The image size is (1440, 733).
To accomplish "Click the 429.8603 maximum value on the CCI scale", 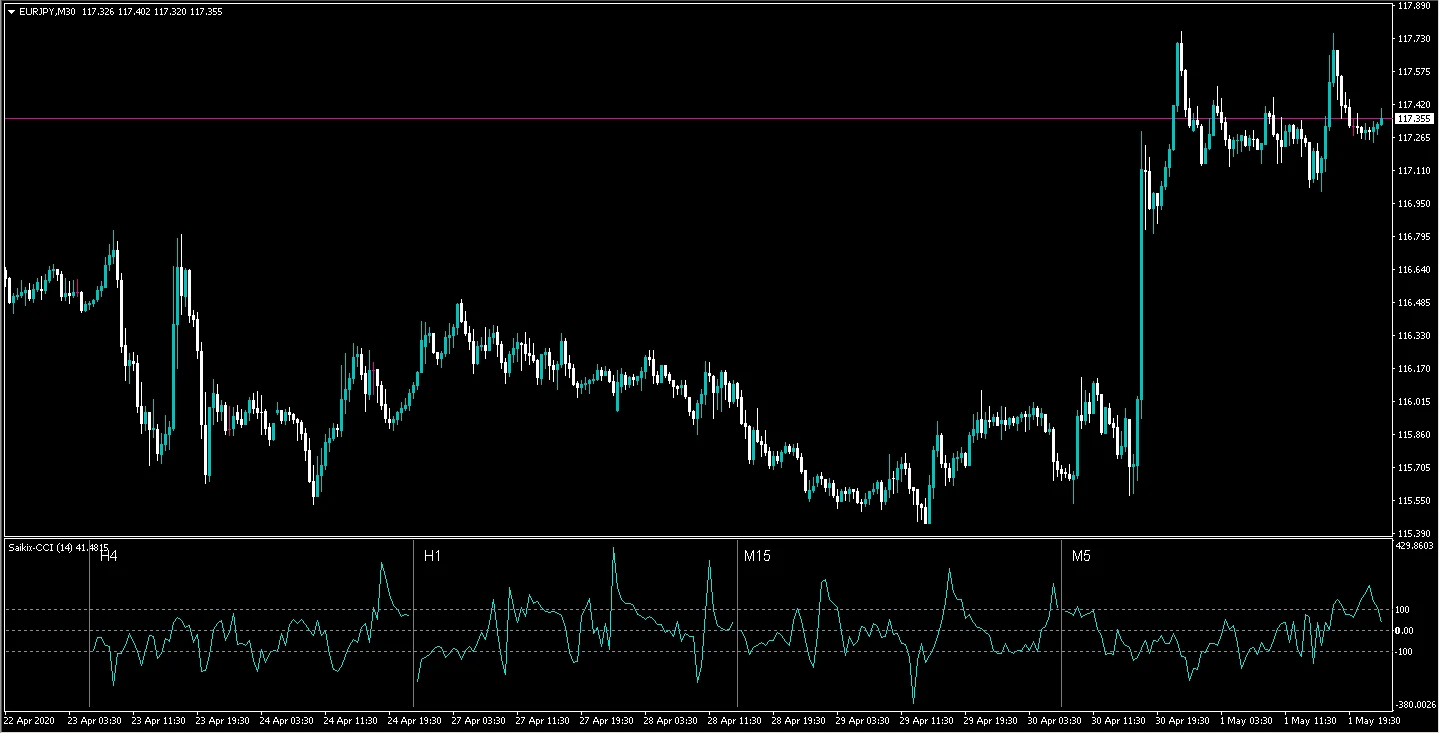I will (1414, 547).
